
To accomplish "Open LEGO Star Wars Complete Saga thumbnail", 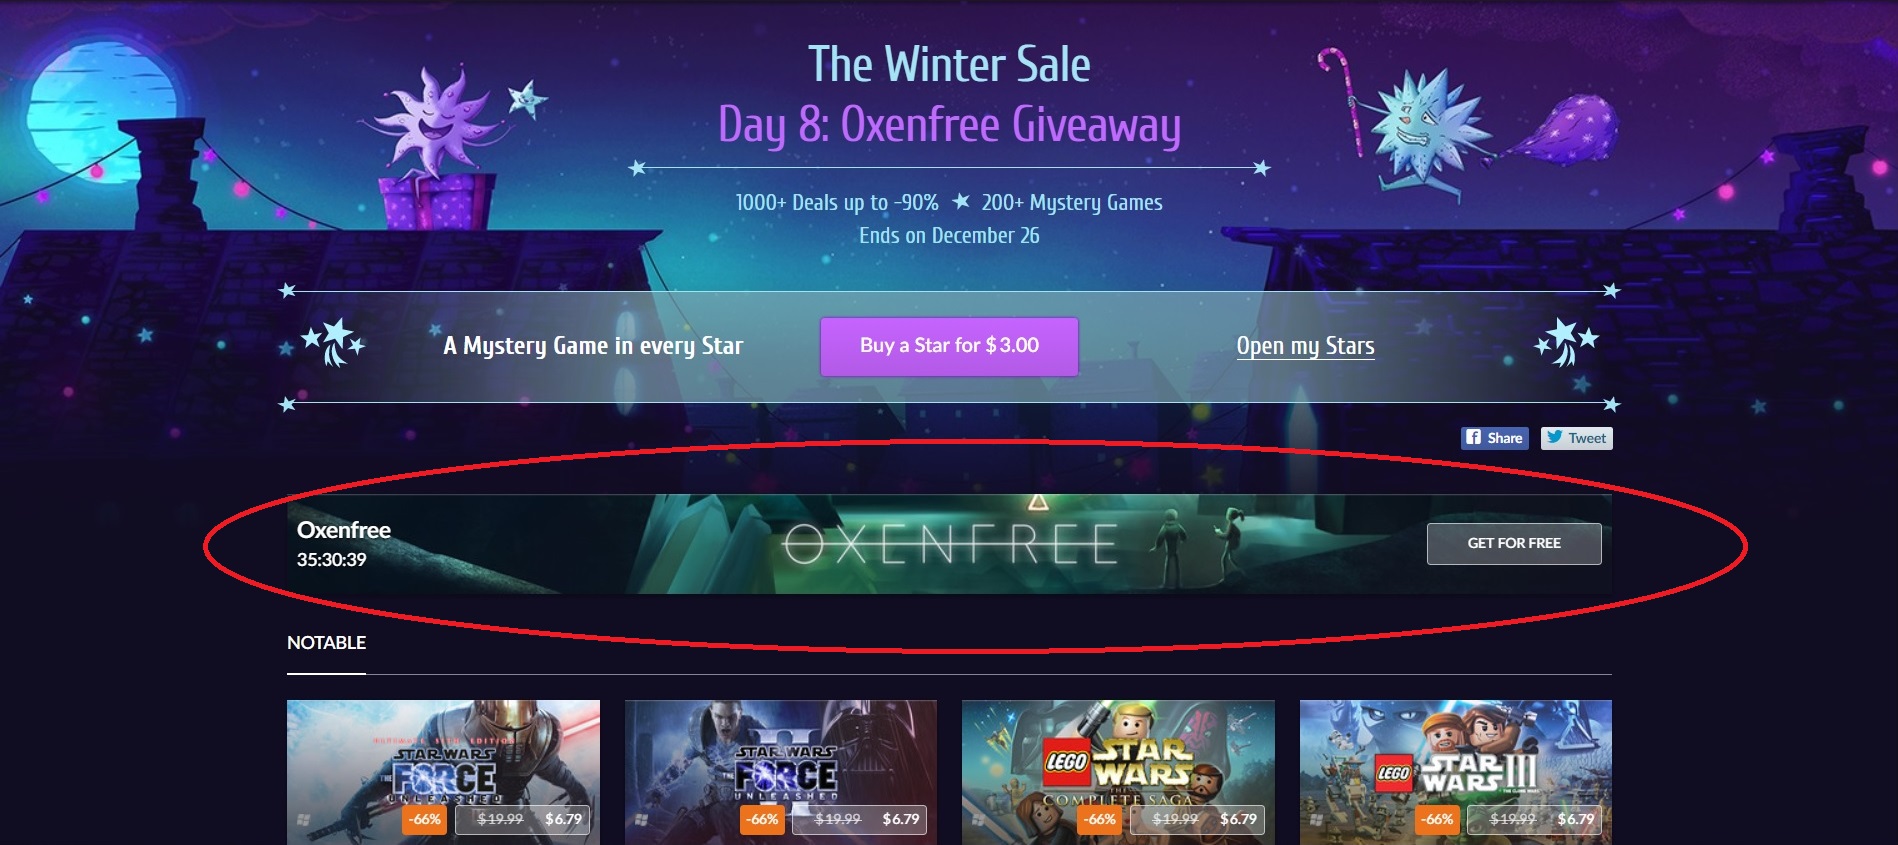I will 1118,772.
